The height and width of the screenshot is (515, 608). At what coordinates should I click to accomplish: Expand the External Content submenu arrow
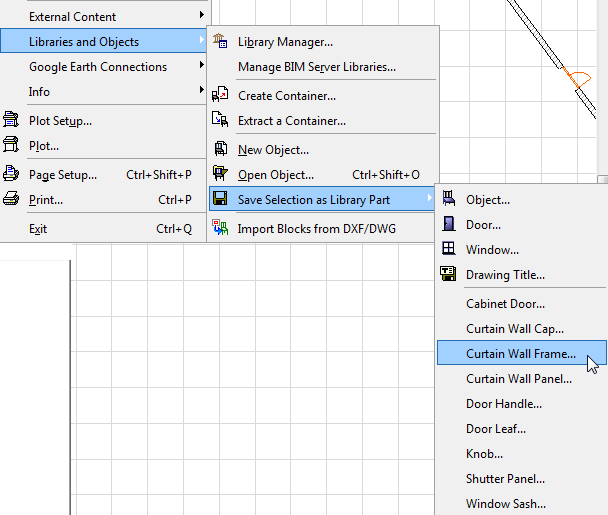pos(202,15)
